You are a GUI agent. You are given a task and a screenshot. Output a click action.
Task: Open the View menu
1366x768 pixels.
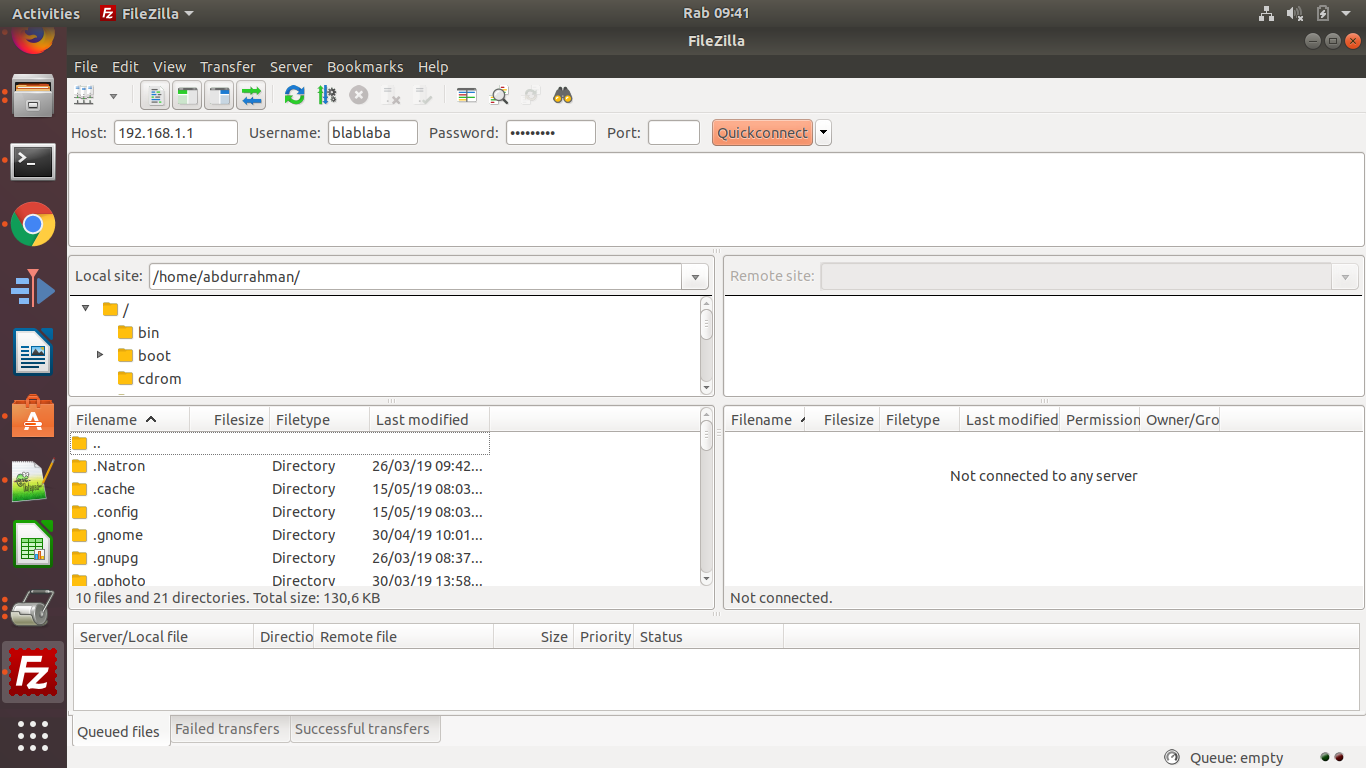(x=169, y=67)
